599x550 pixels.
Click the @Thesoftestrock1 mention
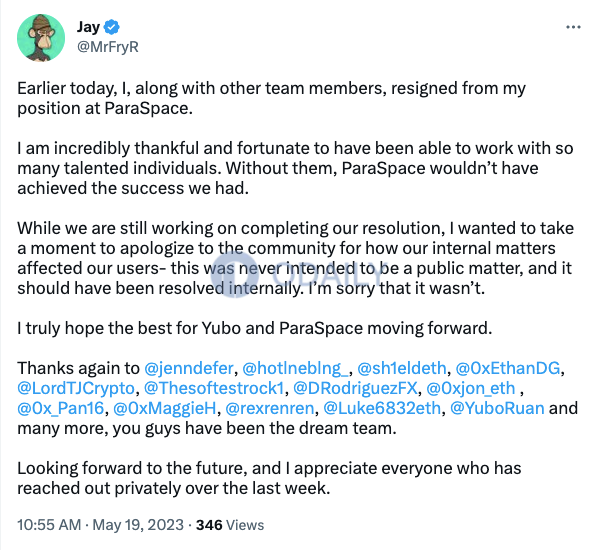(x=214, y=388)
